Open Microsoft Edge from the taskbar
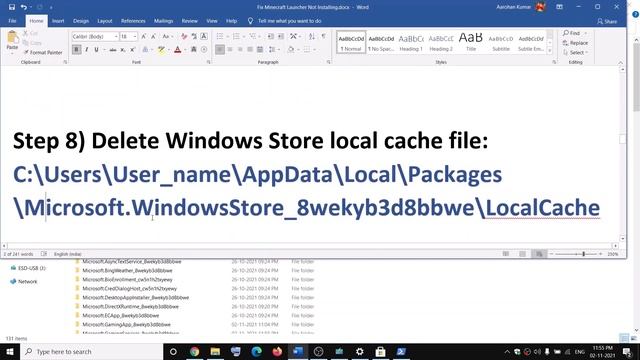This screenshot has width=640, height=360. point(256,351)
